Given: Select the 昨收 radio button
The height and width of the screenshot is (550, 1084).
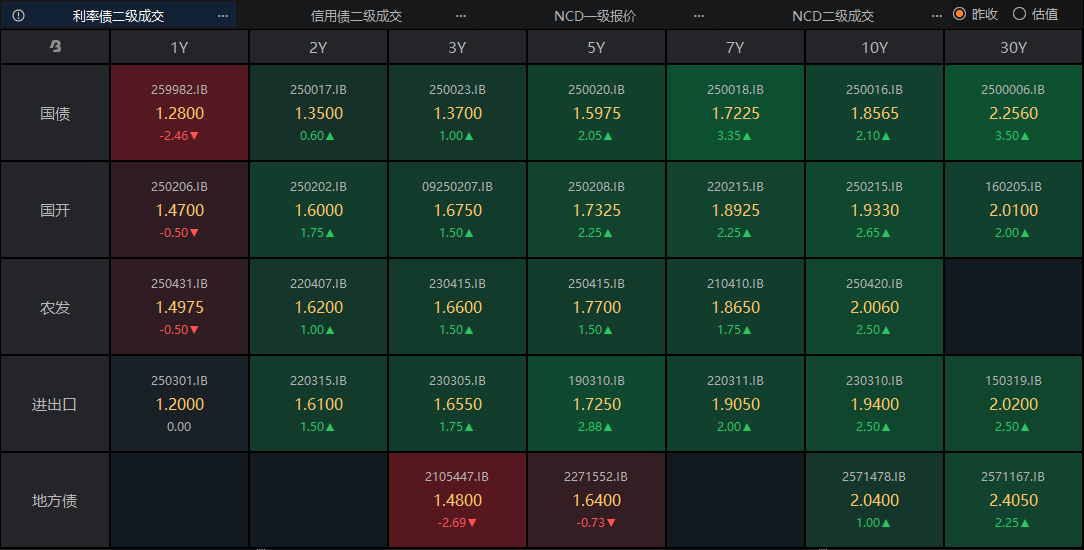Looking at the screenshot, I should [960, 14].
